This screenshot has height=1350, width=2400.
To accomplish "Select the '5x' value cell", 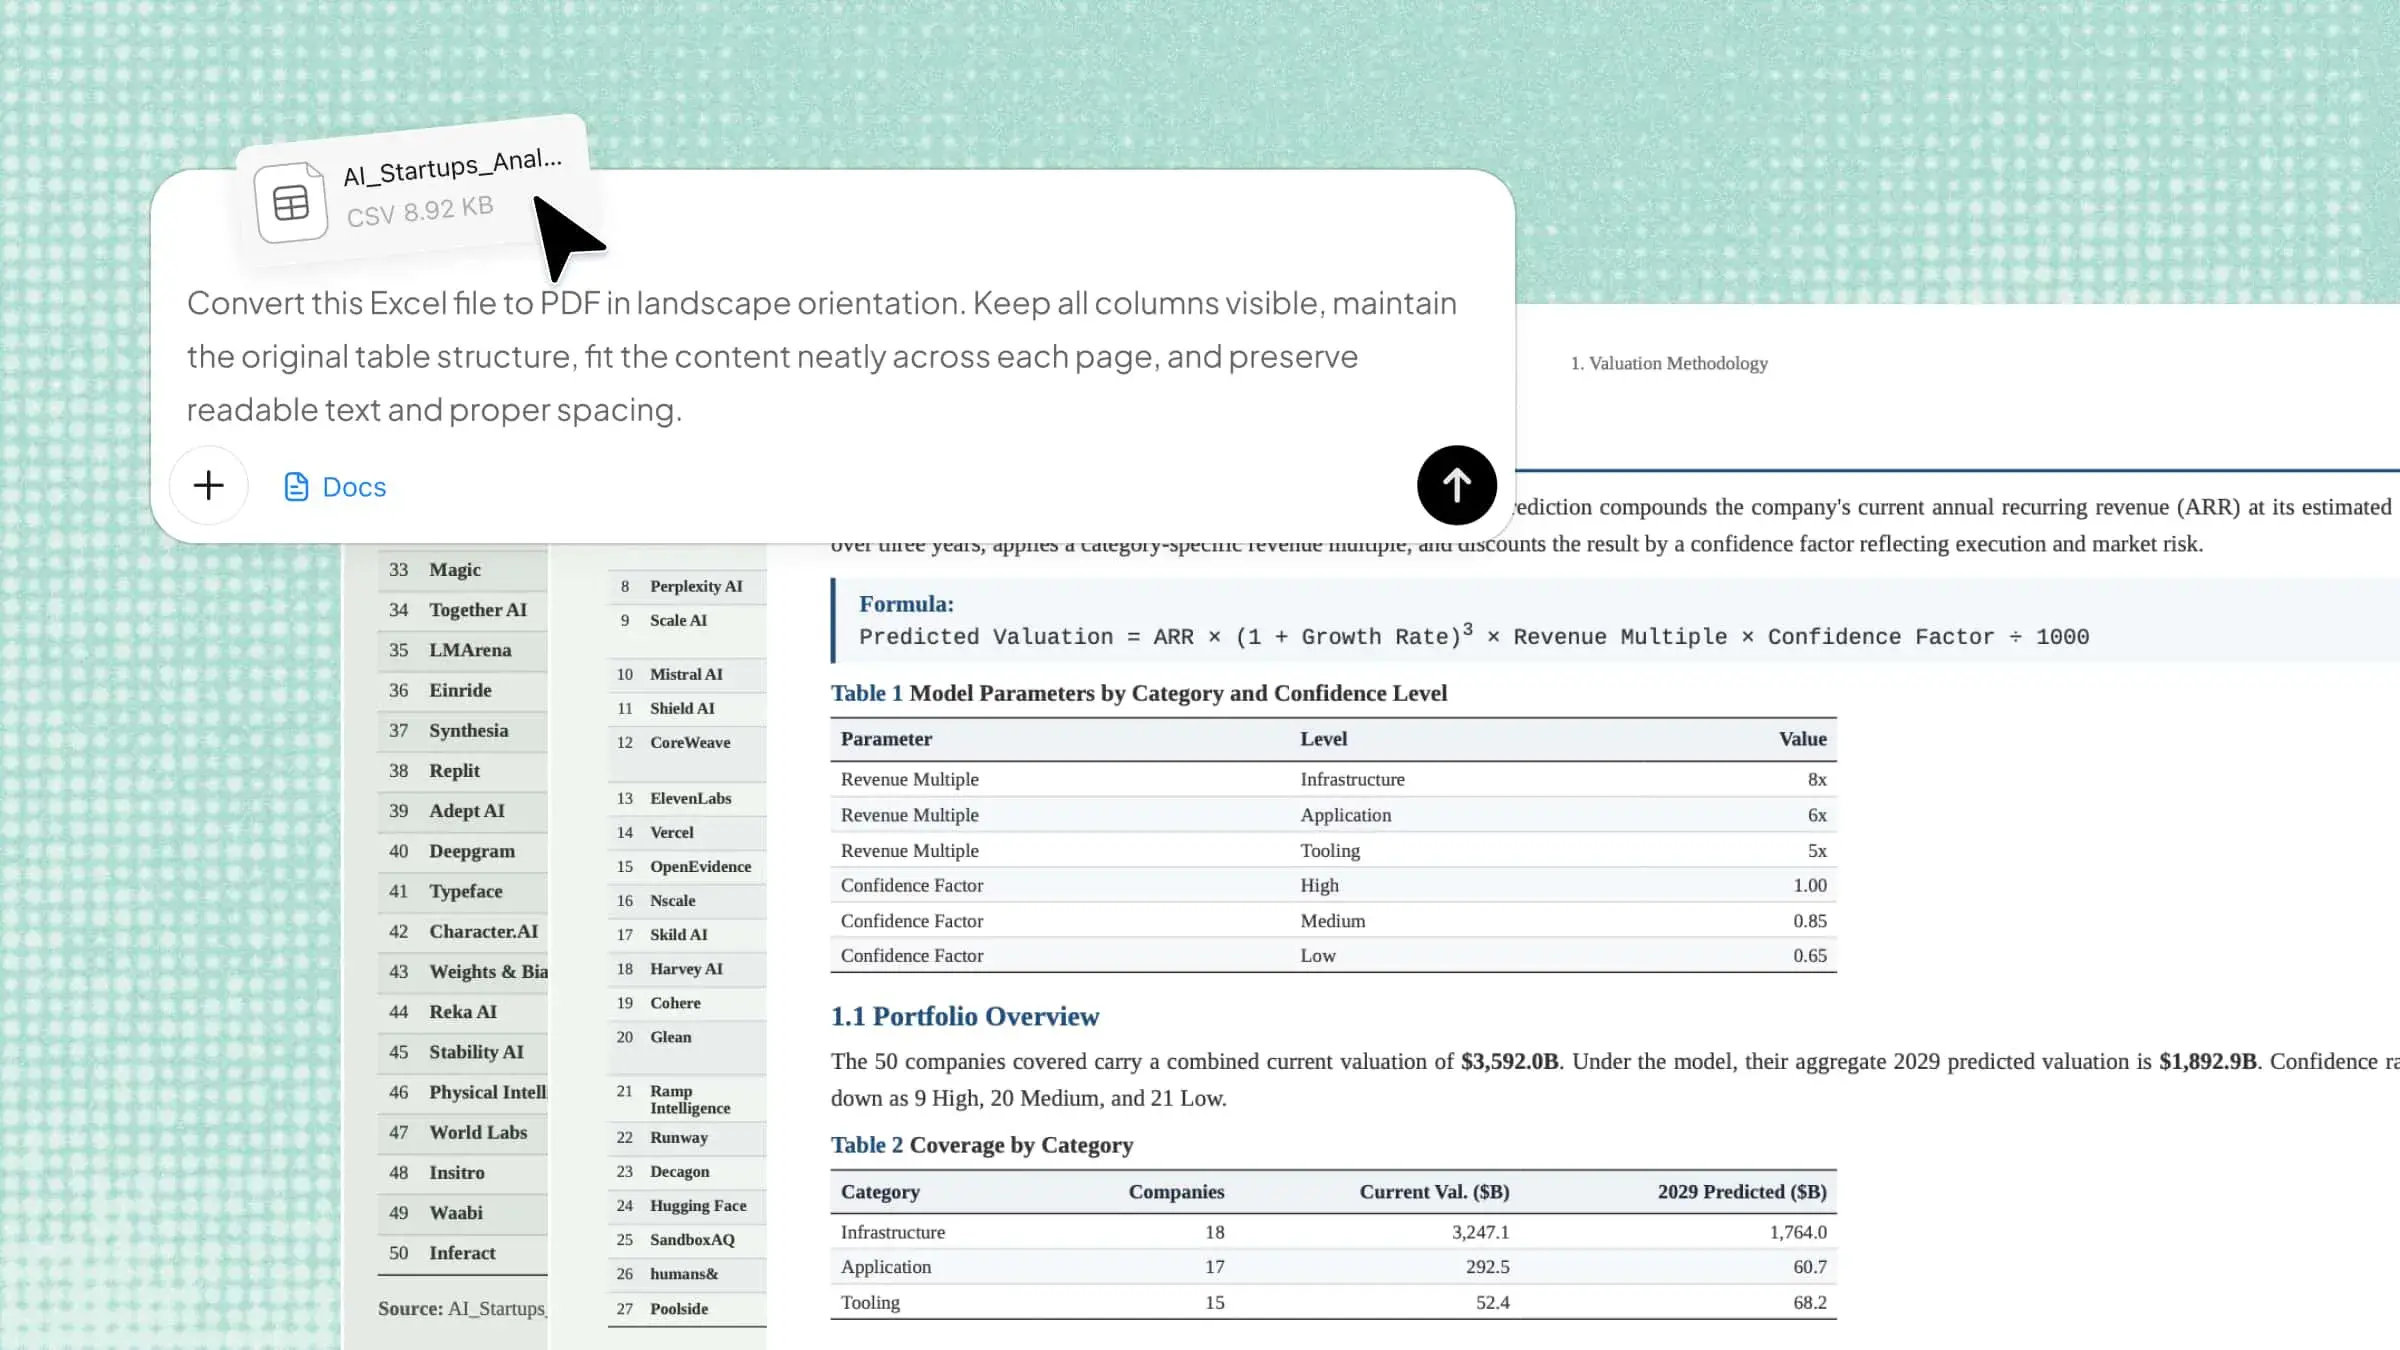I will coord(1817,851).
